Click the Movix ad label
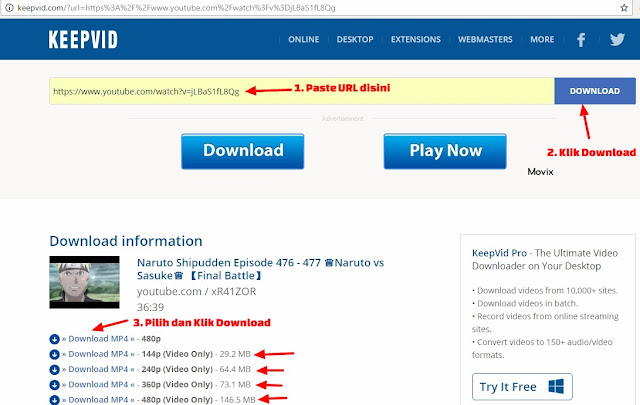 click(x=540, y=171)
